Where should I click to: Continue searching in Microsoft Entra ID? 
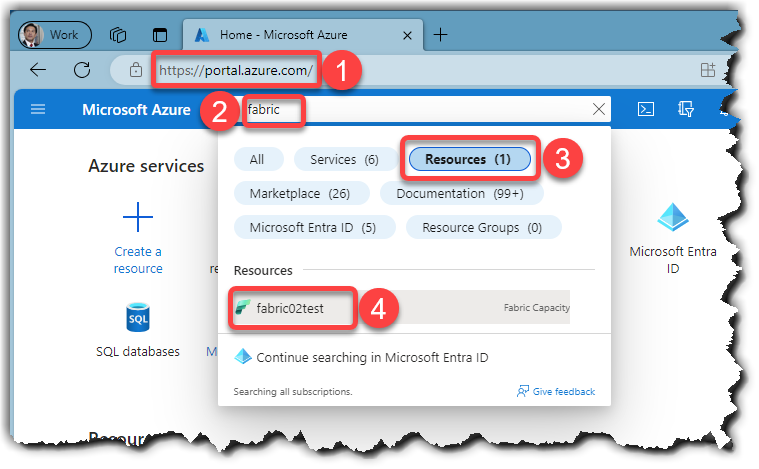point(372,358)
